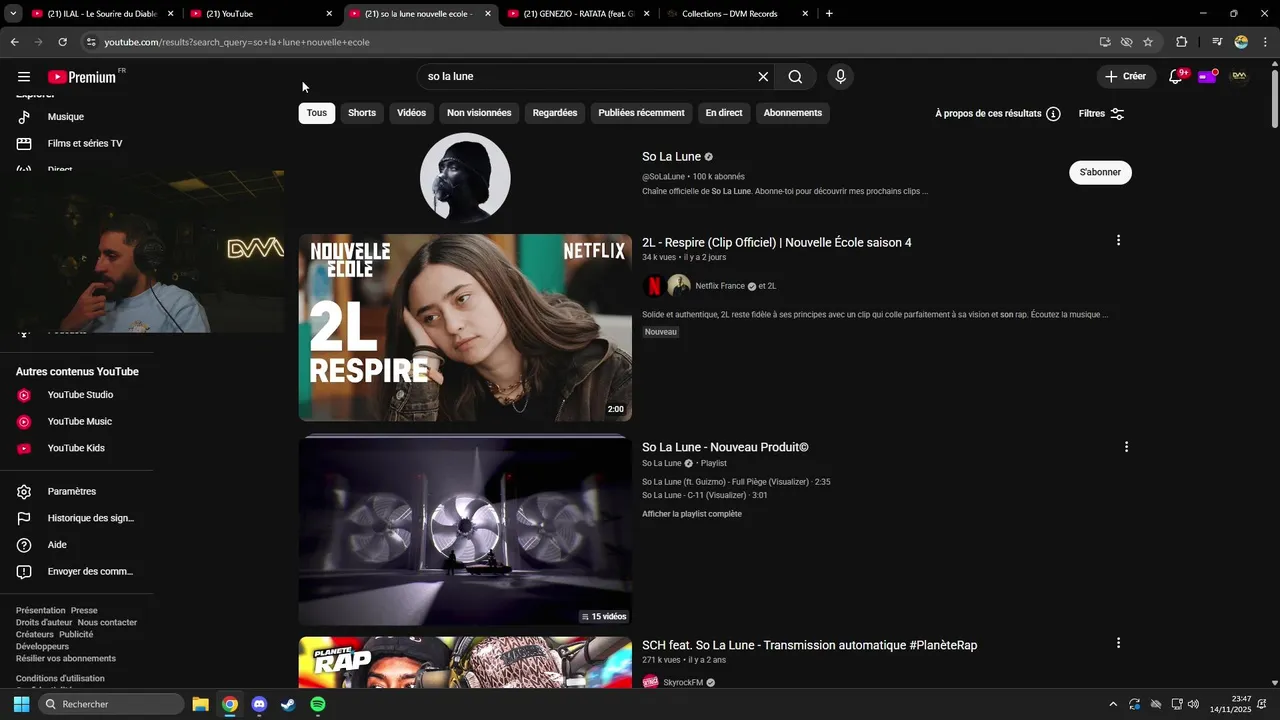Open Discord from the taskbar
The height and width of the screenshot is (720, 1280).
pyautogui.click(x=259, y=704)
